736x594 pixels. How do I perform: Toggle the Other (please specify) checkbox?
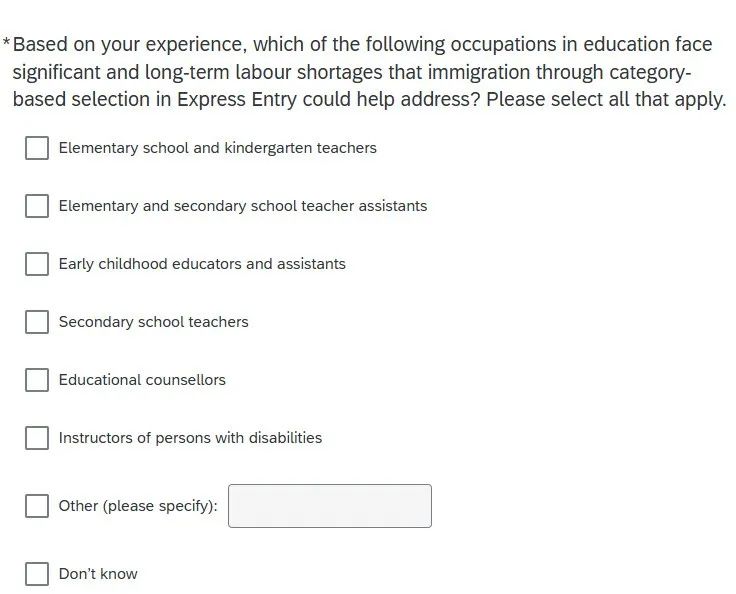tap(37, 506)
